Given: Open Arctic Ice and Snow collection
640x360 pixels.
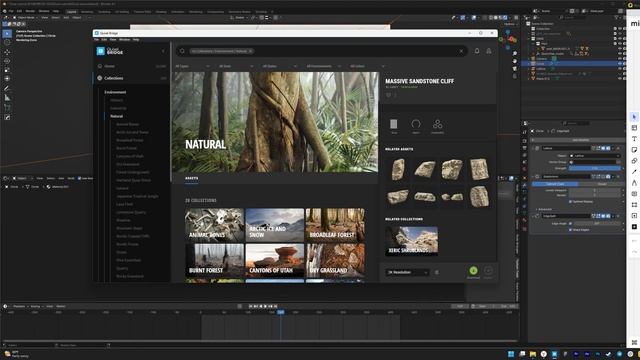Looking at the screenshot, I should [x=275, y=225].
